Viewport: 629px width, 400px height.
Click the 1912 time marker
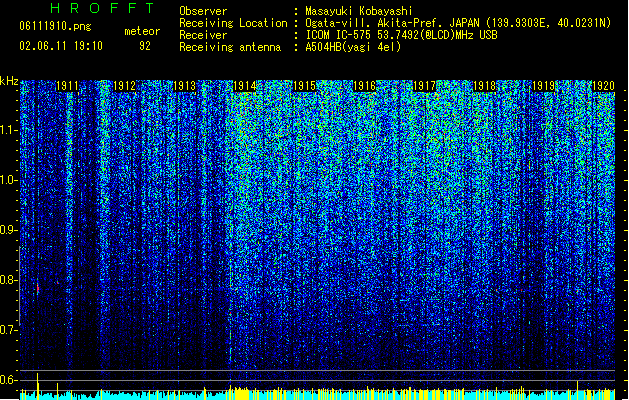click(x=125, y=86)
